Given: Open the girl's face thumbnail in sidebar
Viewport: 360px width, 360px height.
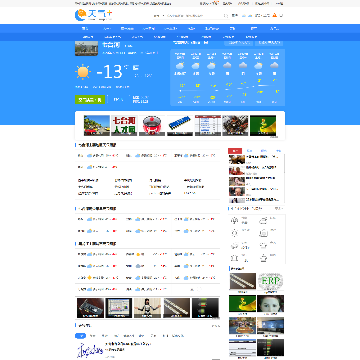Looking at the screenshot, I should [x=271, y=304].
